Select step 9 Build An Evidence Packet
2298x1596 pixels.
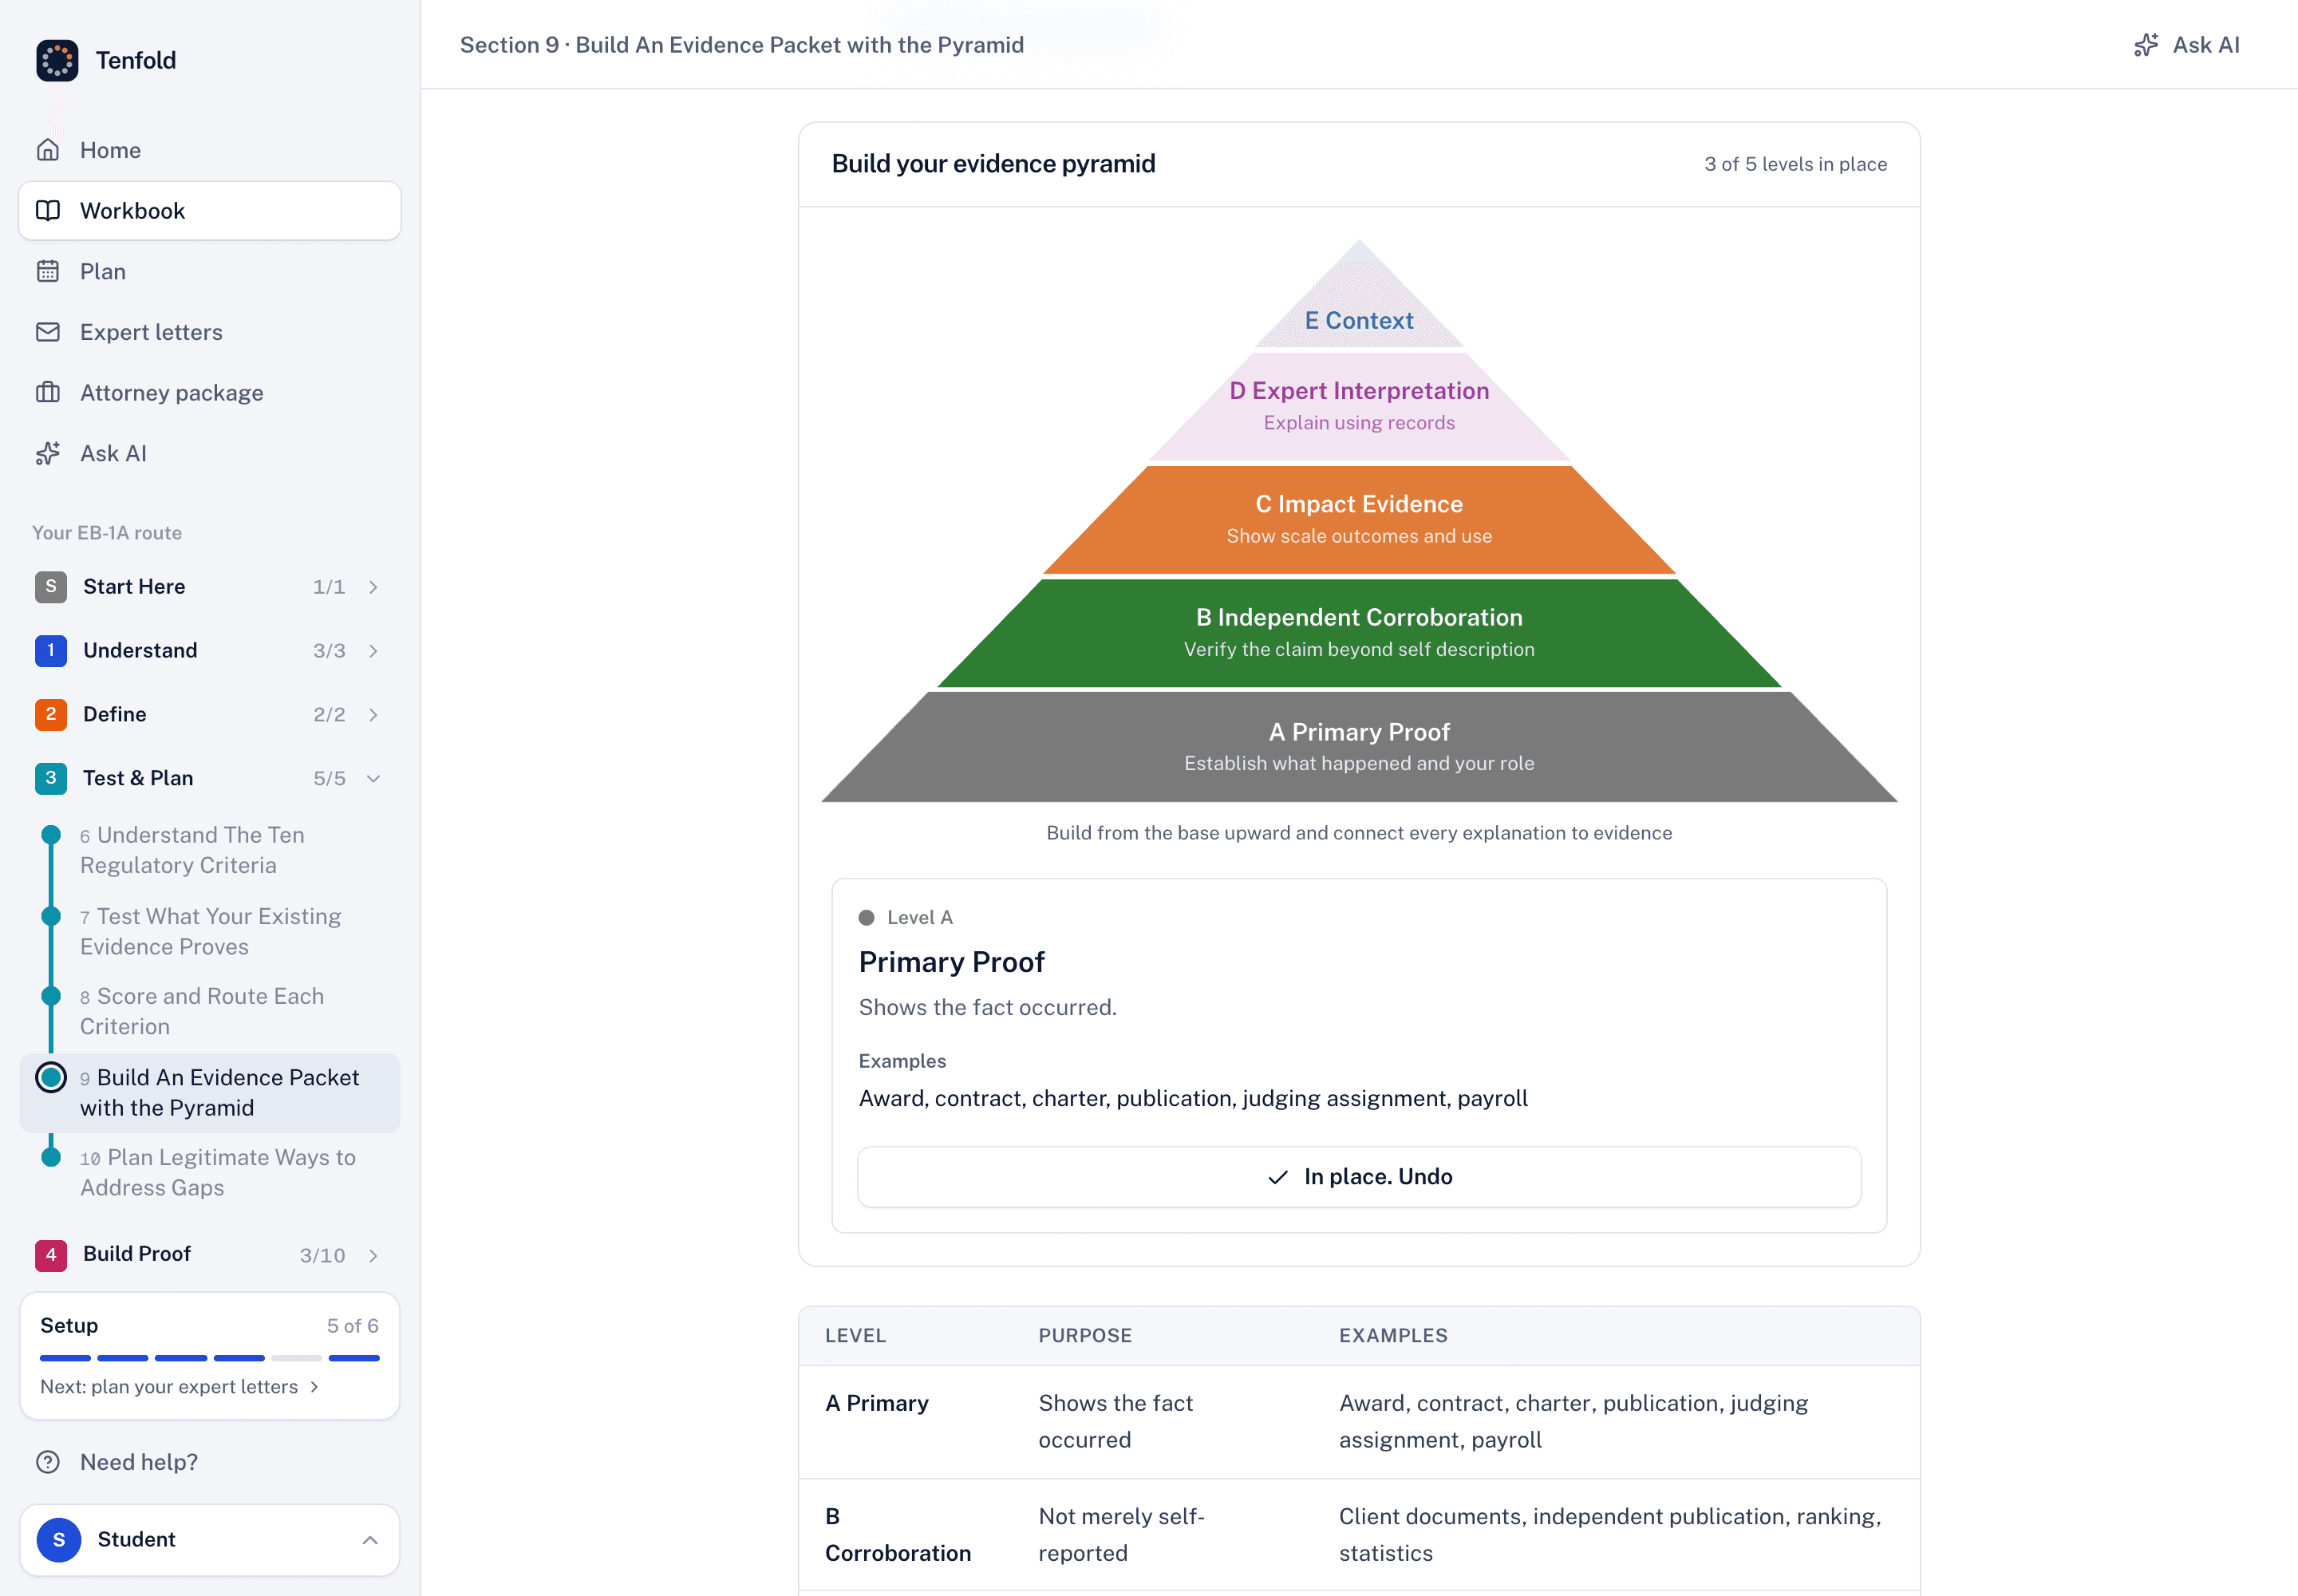210,1092
